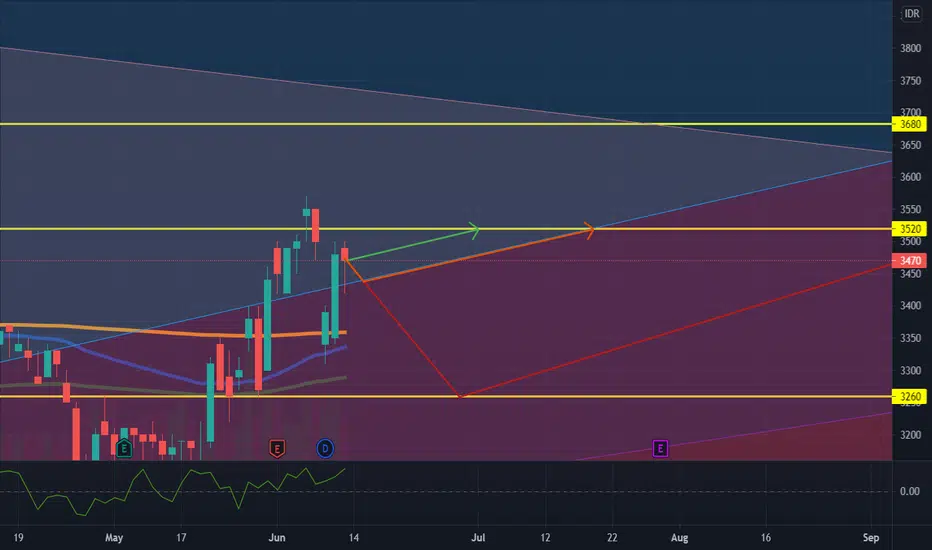Select the 3260 yellow price label
Viewport: 932px width, 550px height.
(909, 397)
